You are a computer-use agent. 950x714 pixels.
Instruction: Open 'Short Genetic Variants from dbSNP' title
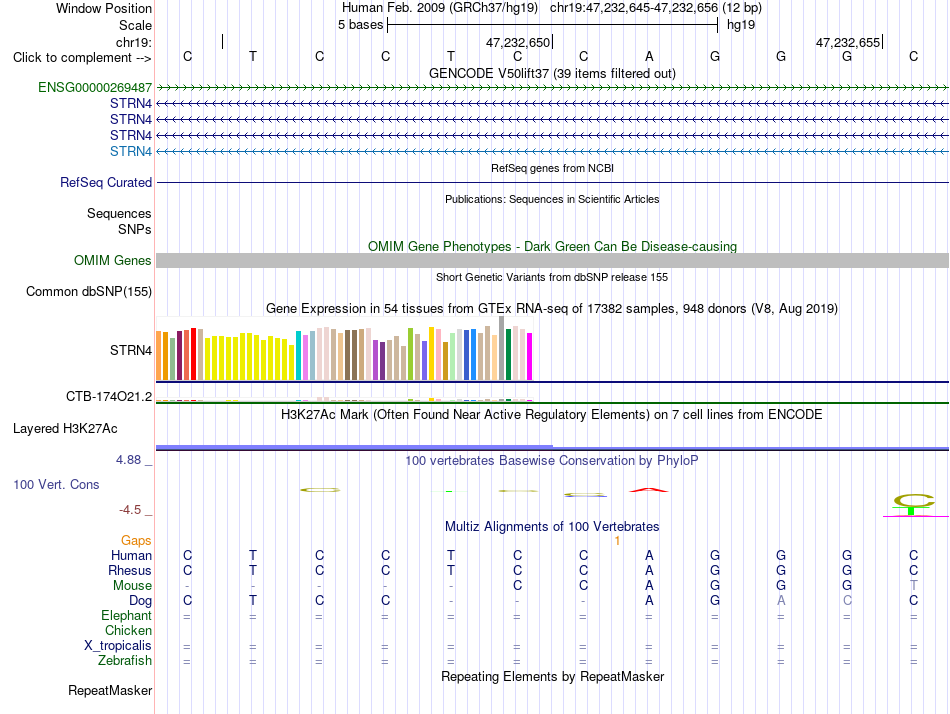(552, 277)
